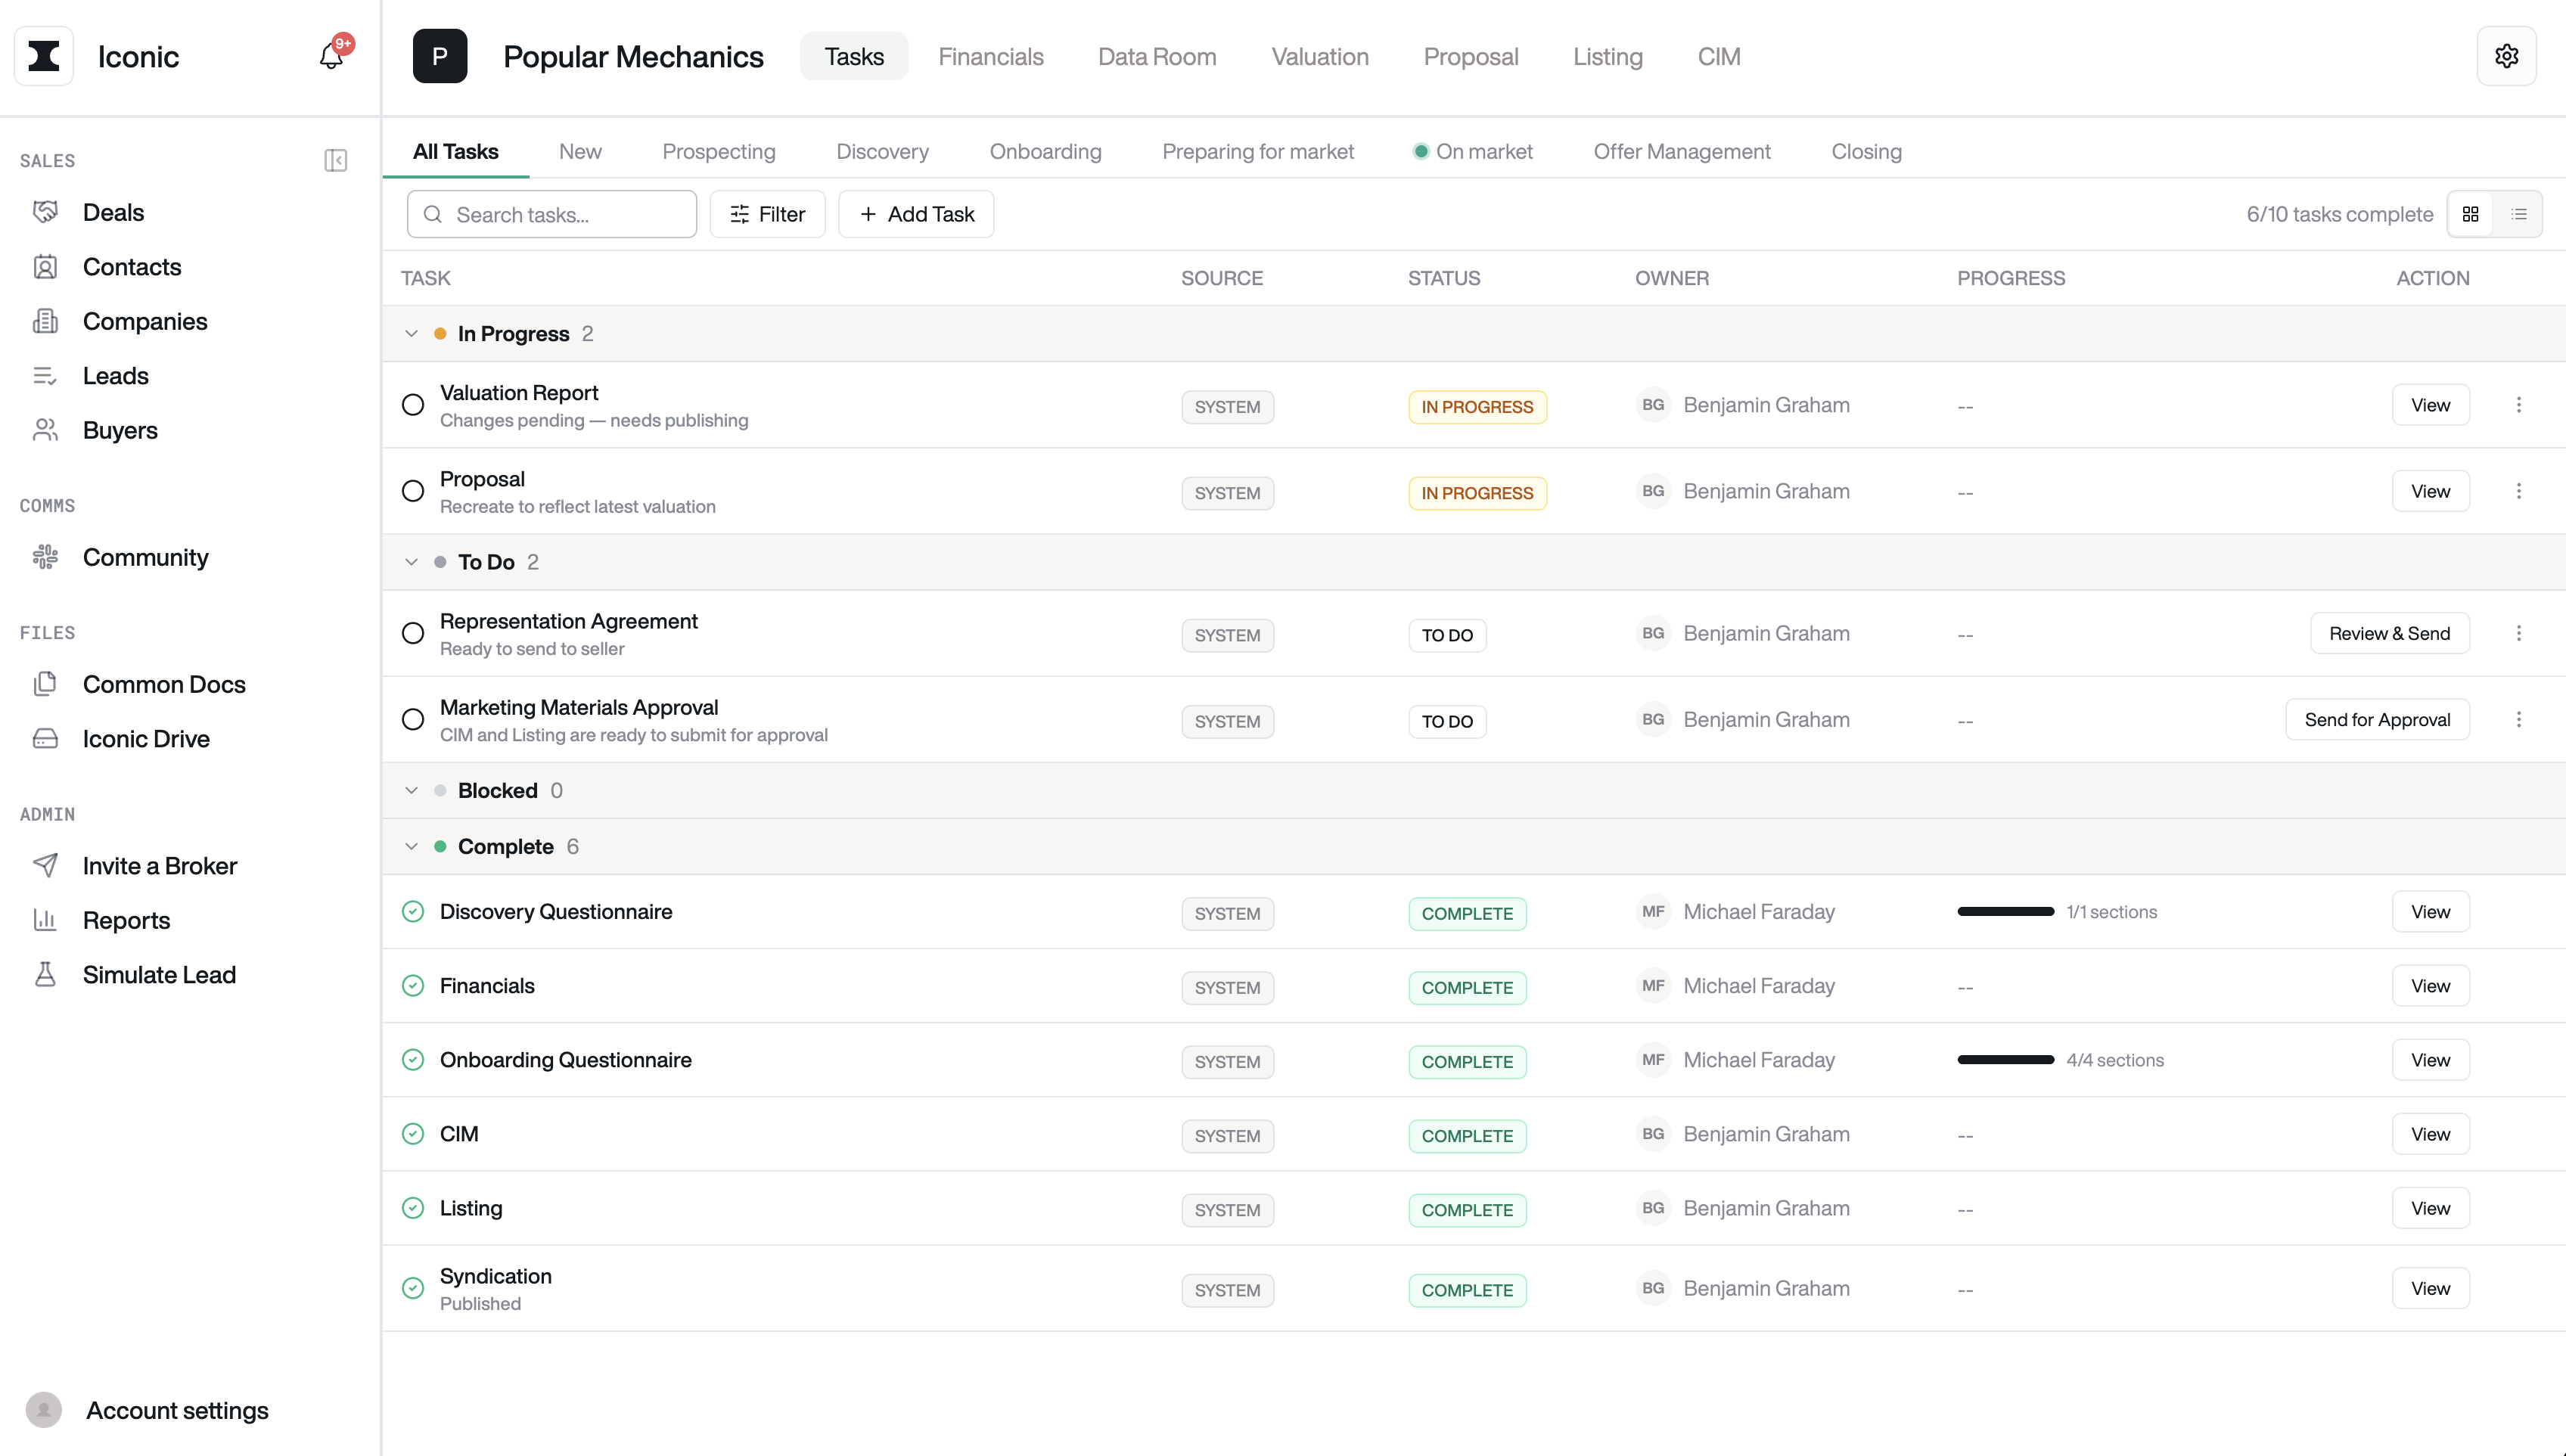Open Contacts in the sidebar

click(x=132, y=267)
